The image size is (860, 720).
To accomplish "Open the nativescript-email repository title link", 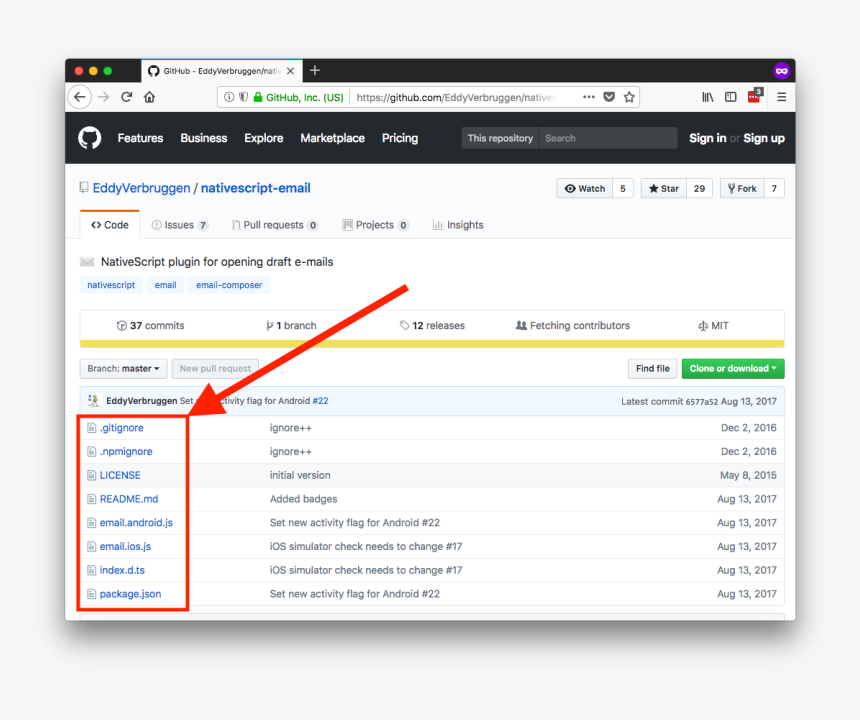I will [x=256, y=188].
